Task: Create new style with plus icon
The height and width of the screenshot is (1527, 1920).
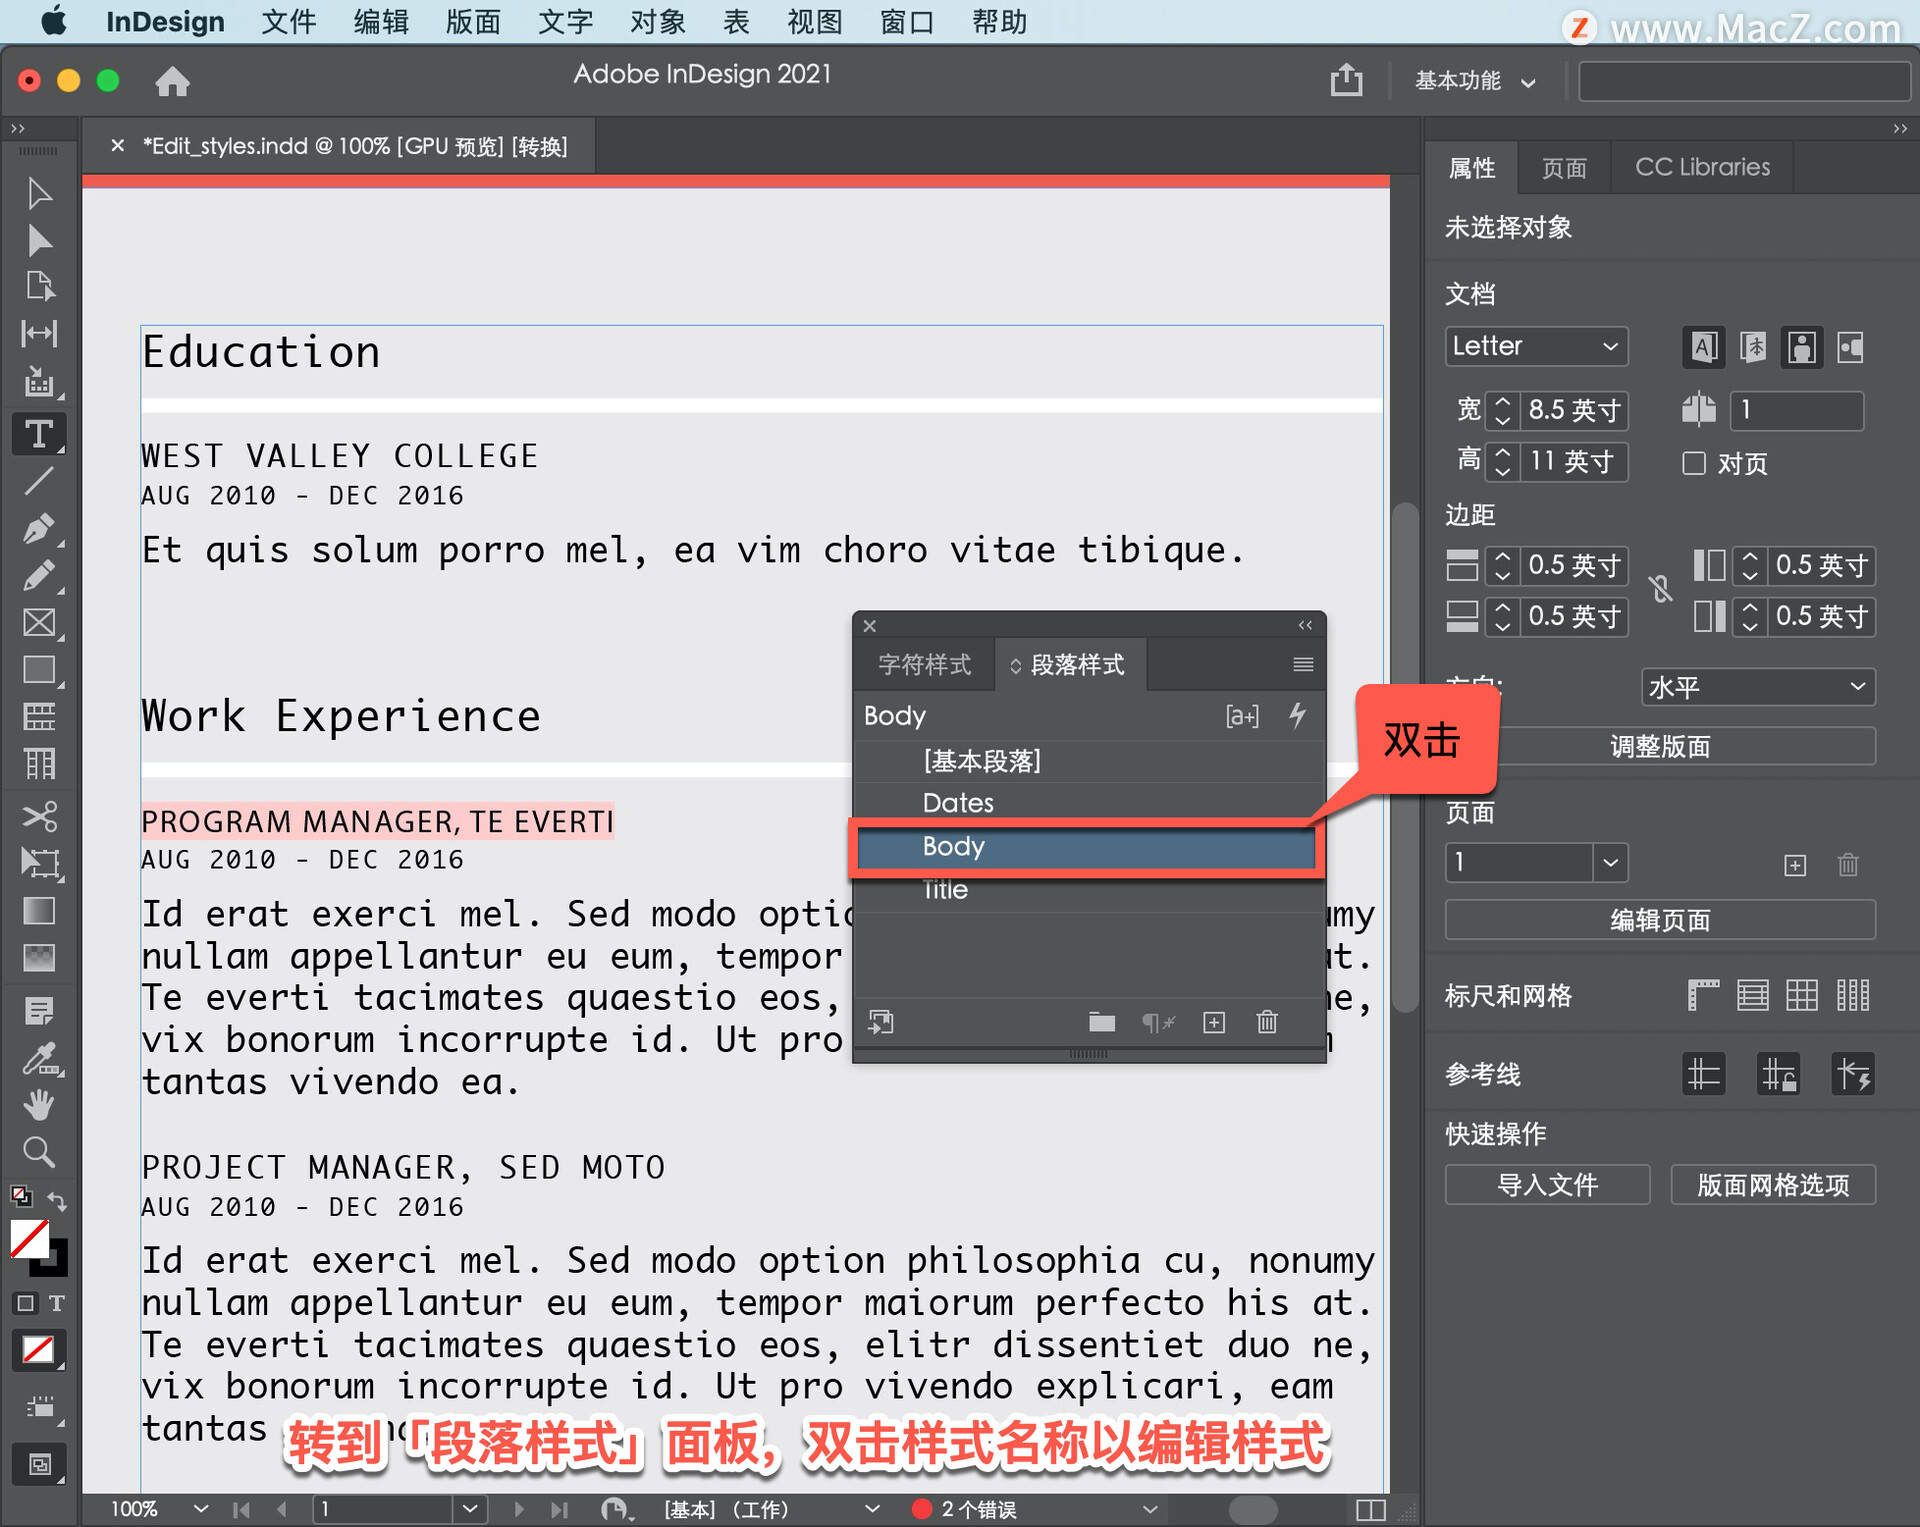Action: click(x=1214, y=1022)
